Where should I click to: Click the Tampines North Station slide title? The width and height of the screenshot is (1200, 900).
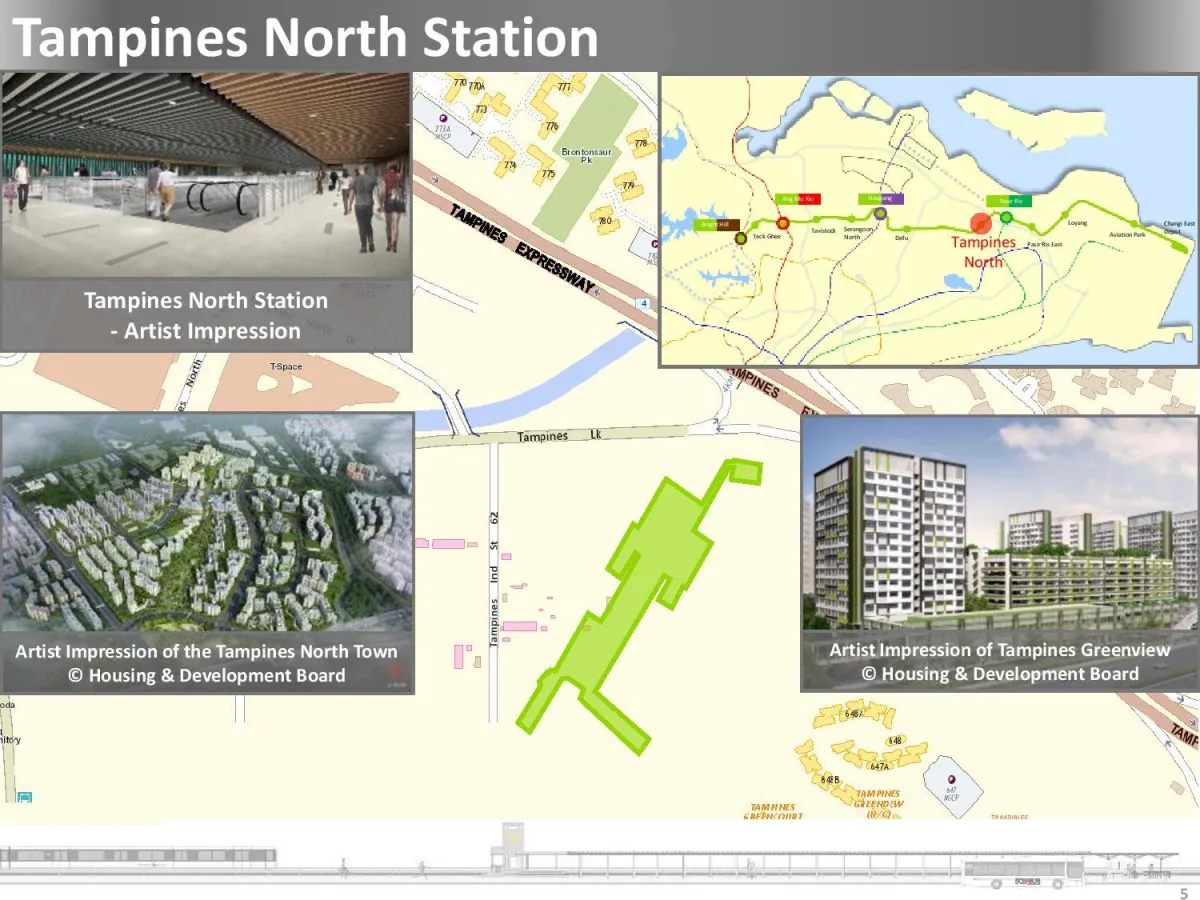[x=305, y=37]
